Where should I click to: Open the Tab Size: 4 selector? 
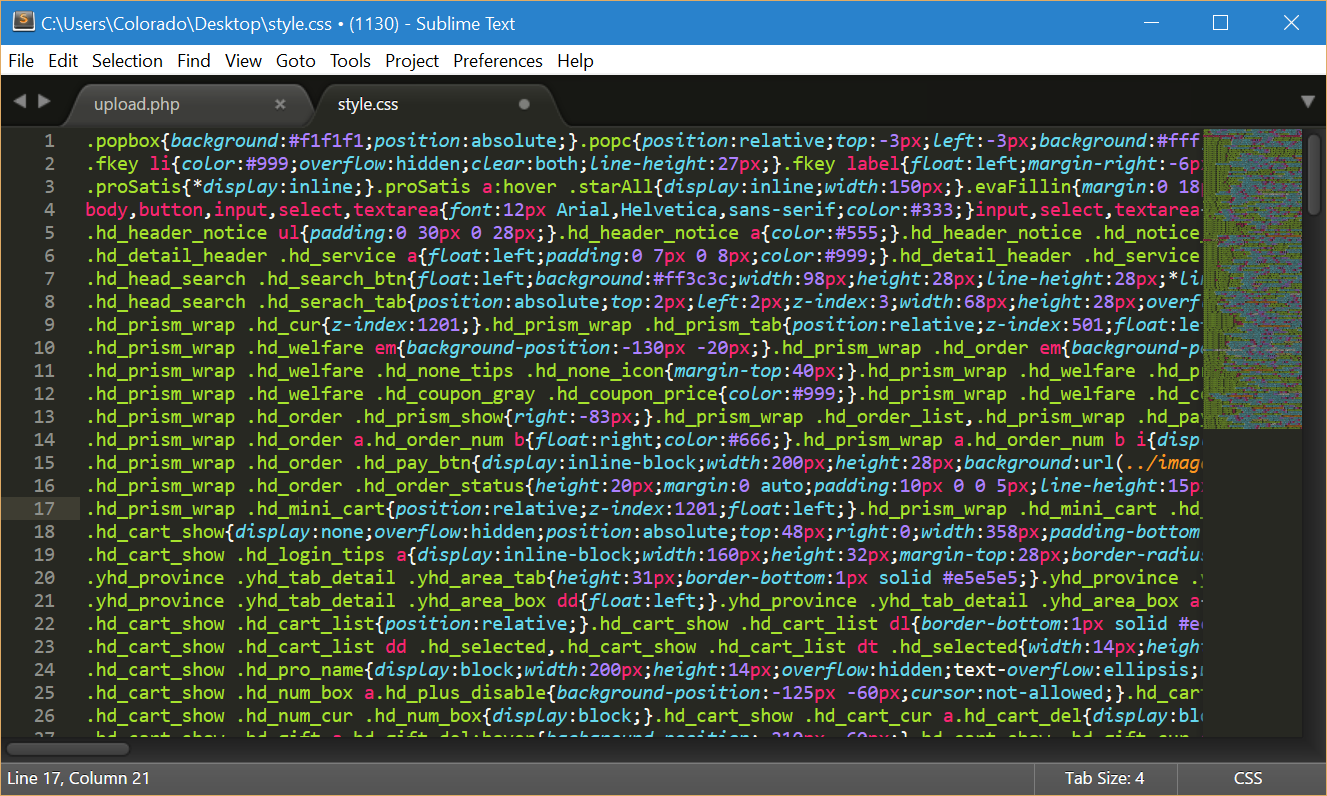tap(1105, 778)
